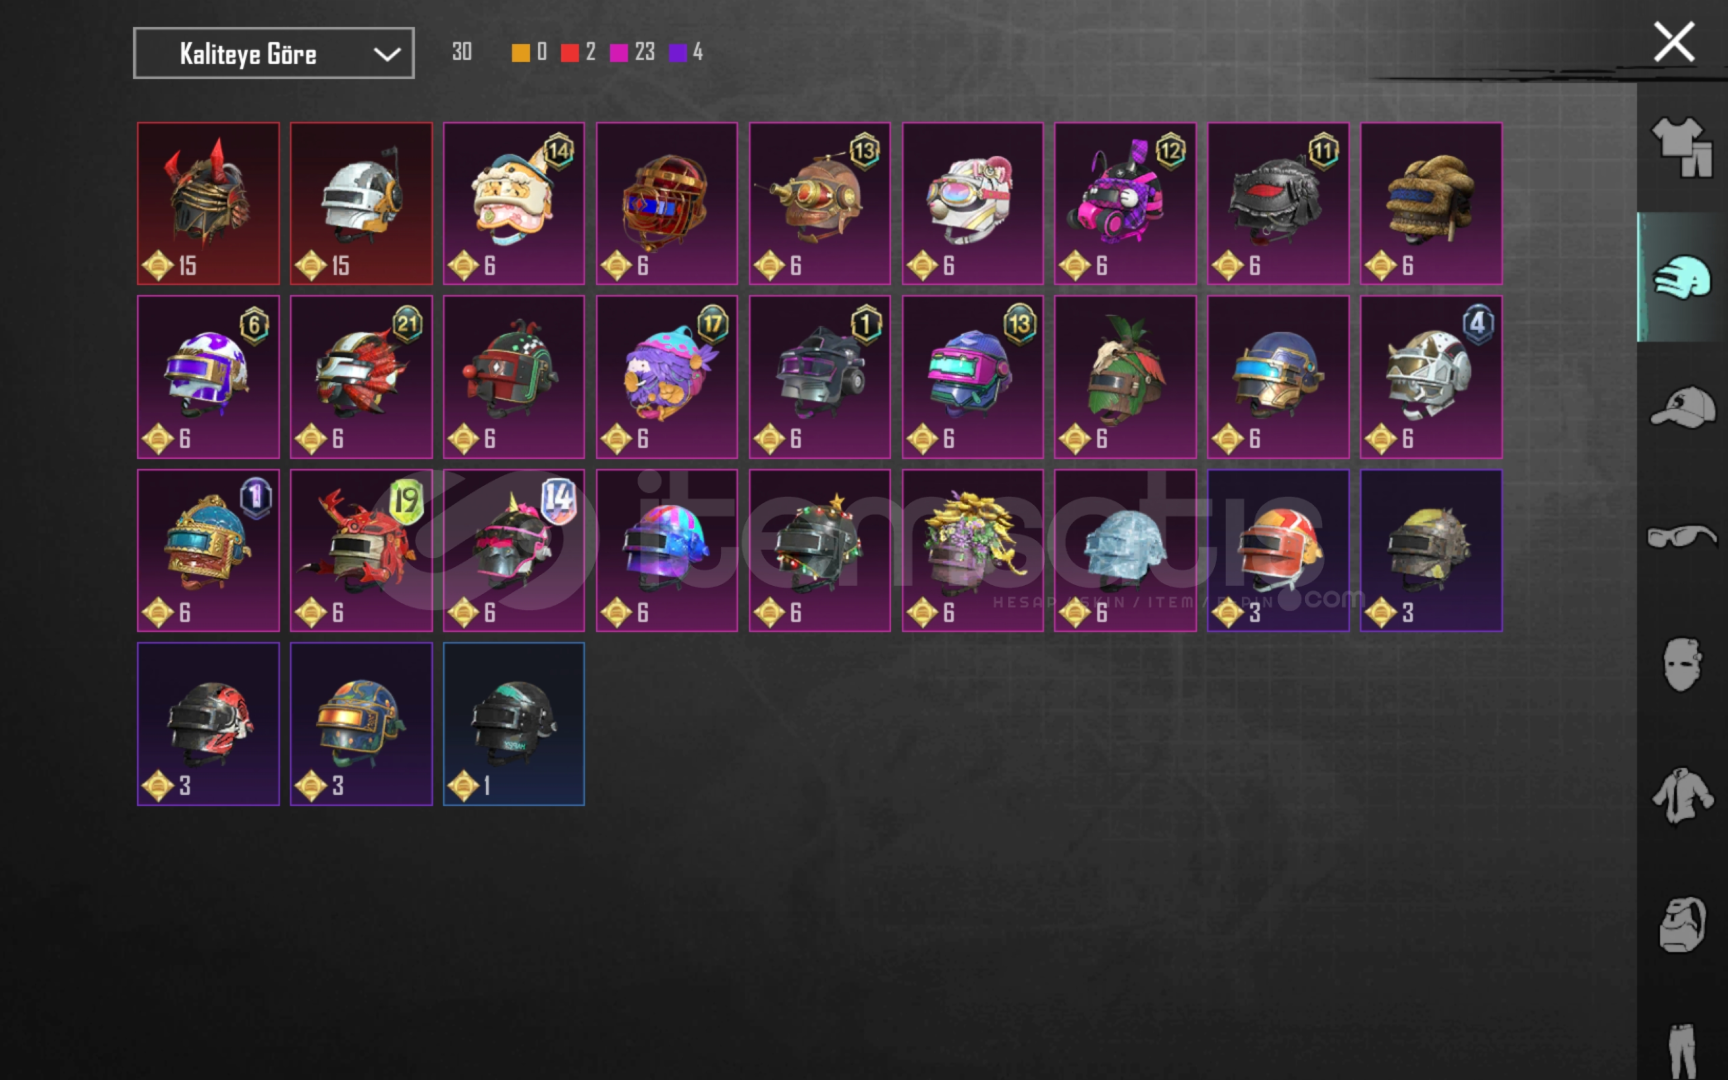Image resolution: width=1728 pixels, height=1080 pixels.
Task: Open the jacket category icon
Action: point(1682,796)
